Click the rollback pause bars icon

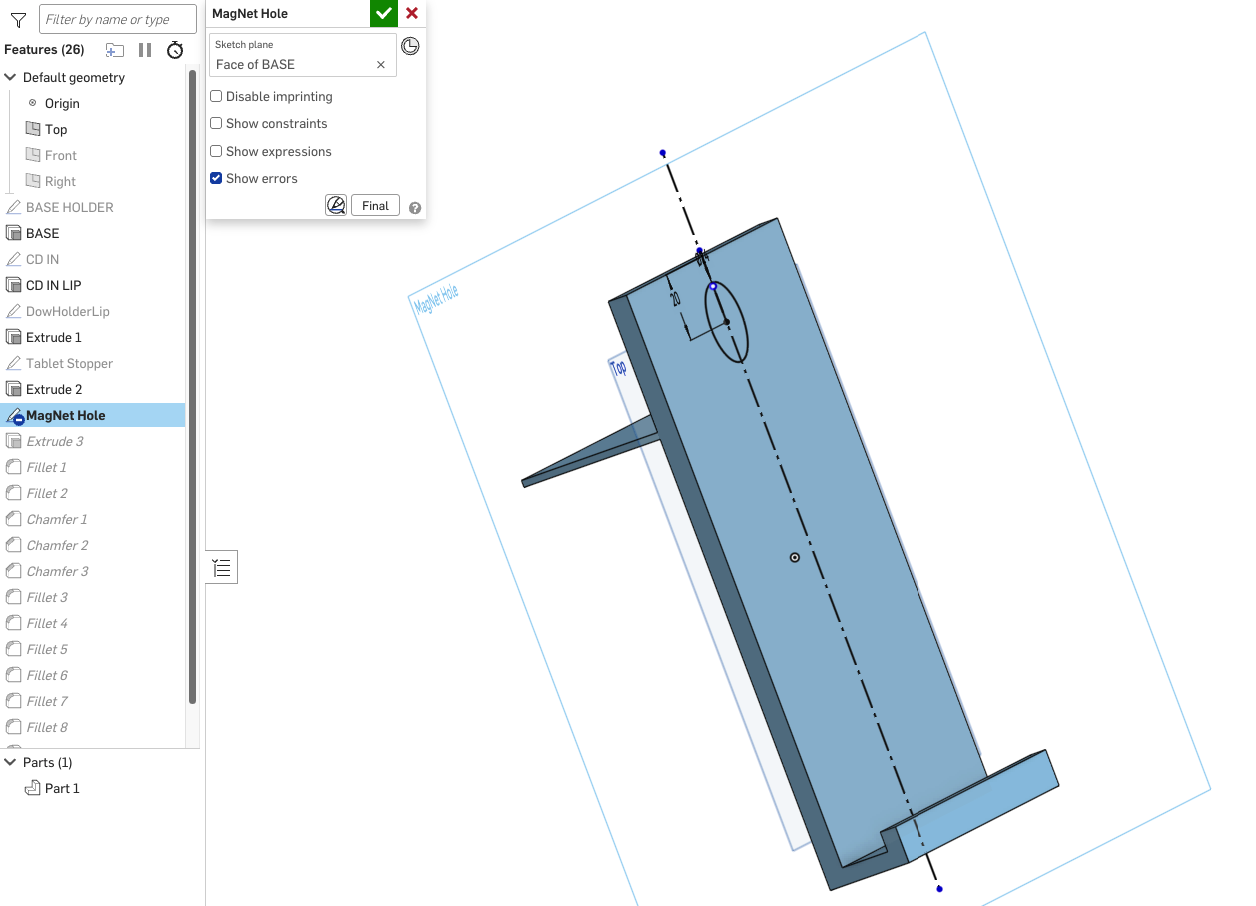tap(145, 50)
